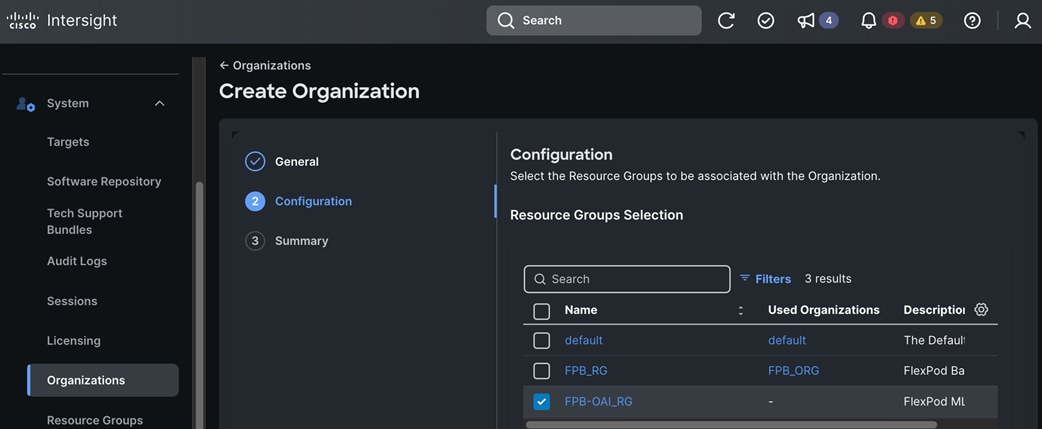Open the default used organization link

coord(787,340)
